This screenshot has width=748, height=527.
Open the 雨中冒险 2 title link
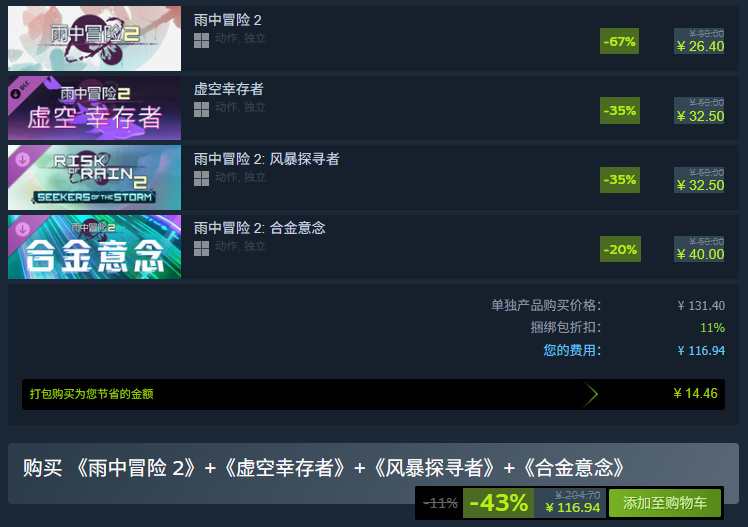[x=228, y=20]
